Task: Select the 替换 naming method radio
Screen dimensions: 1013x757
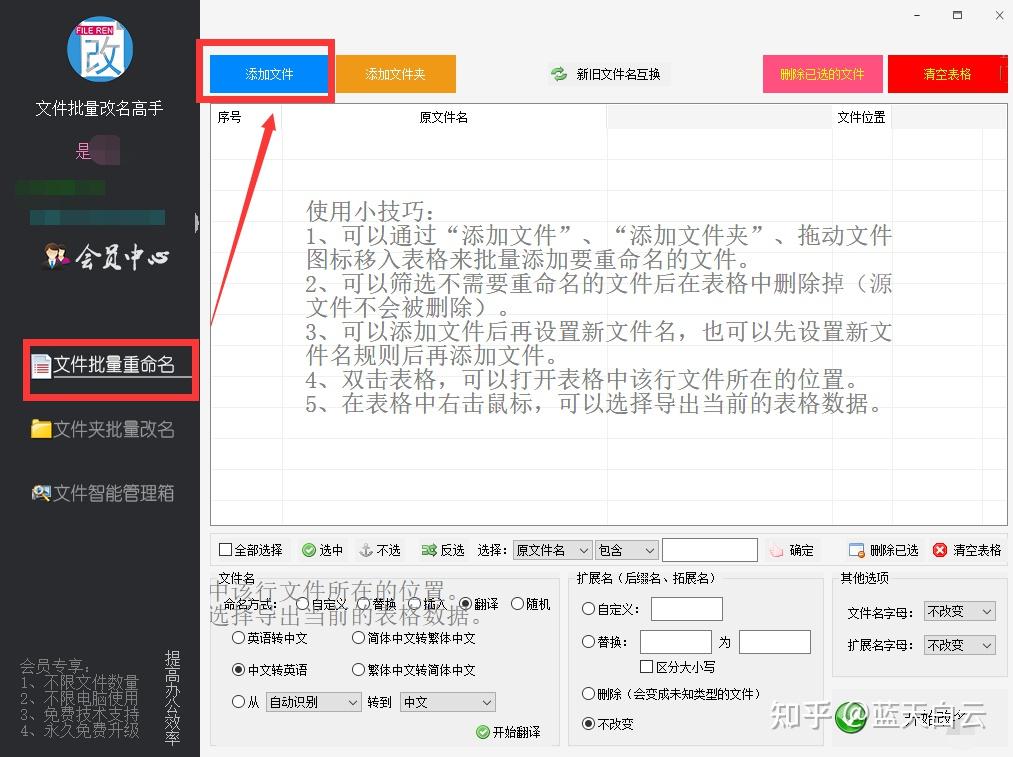Action: coord(364,604)
